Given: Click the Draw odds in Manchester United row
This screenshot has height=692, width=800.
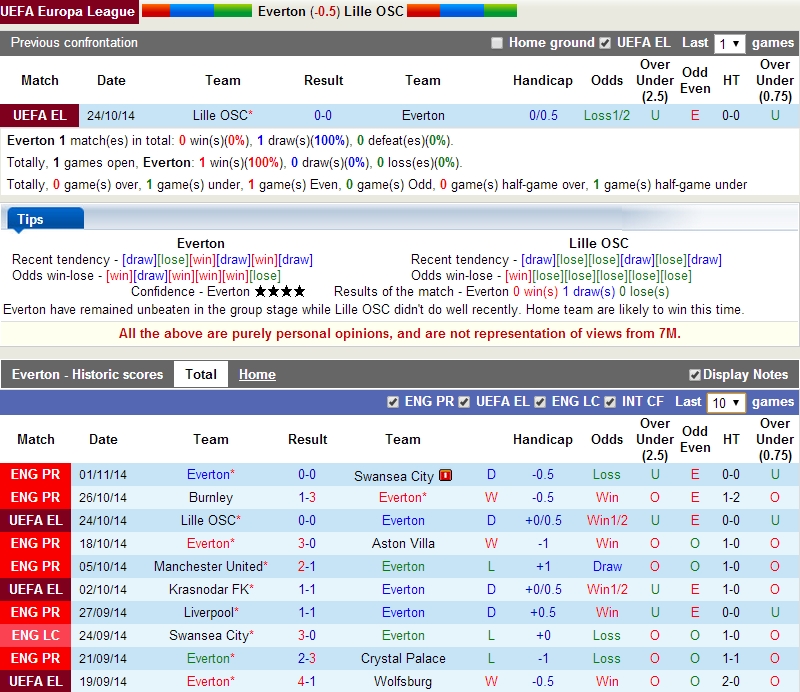Looking at the screenshot, I should point(607,566).
